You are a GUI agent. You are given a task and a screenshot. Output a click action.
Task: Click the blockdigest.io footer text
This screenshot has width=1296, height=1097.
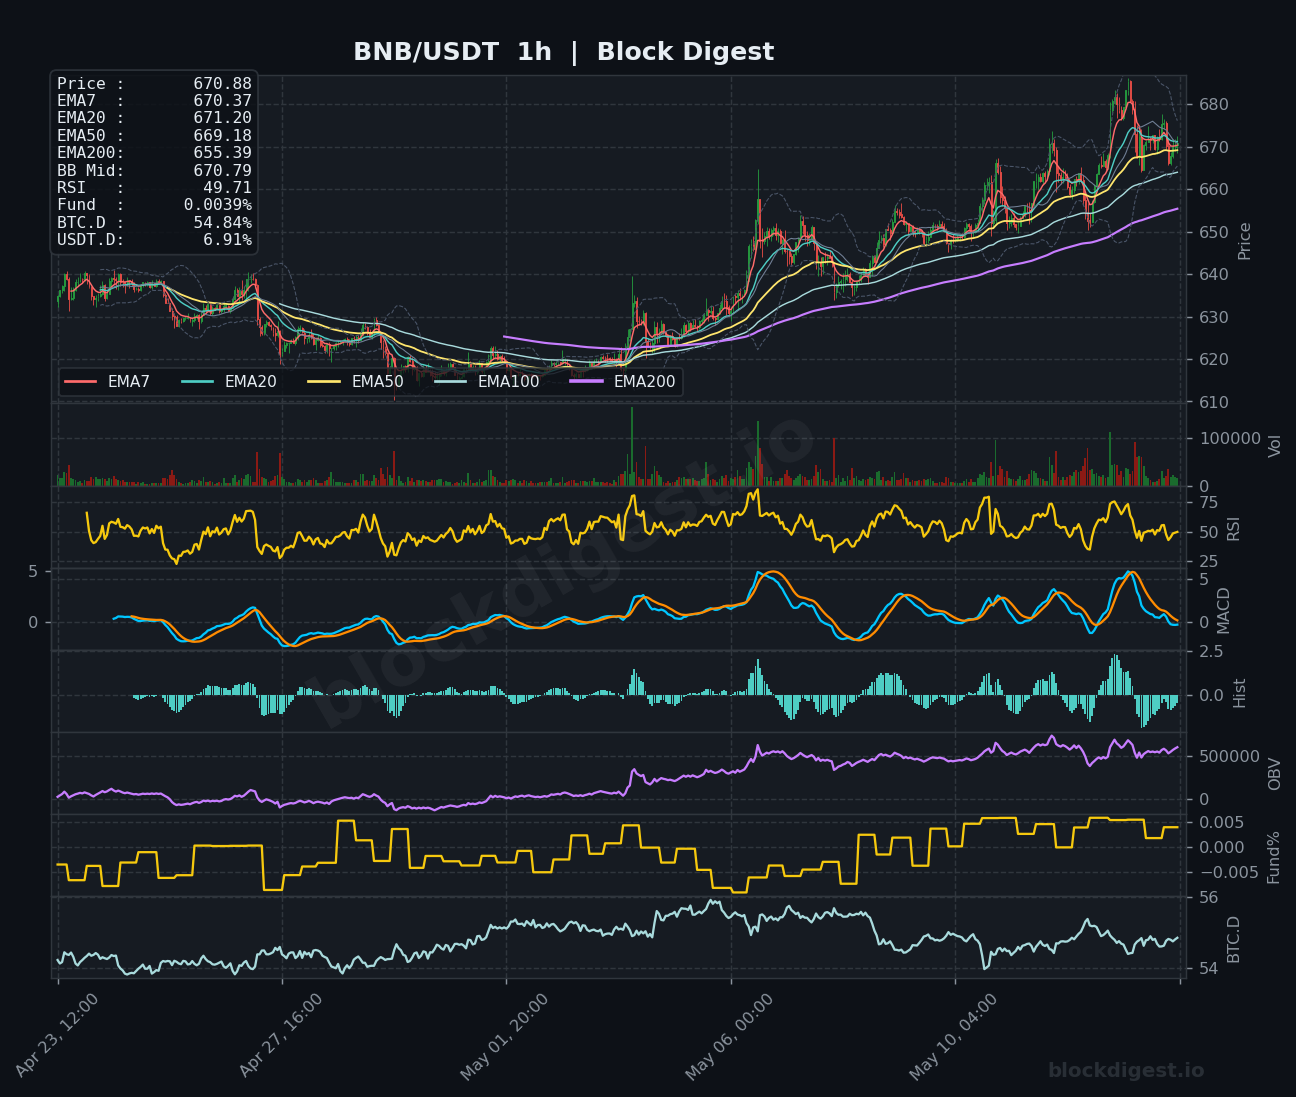coord(1126,1071)
